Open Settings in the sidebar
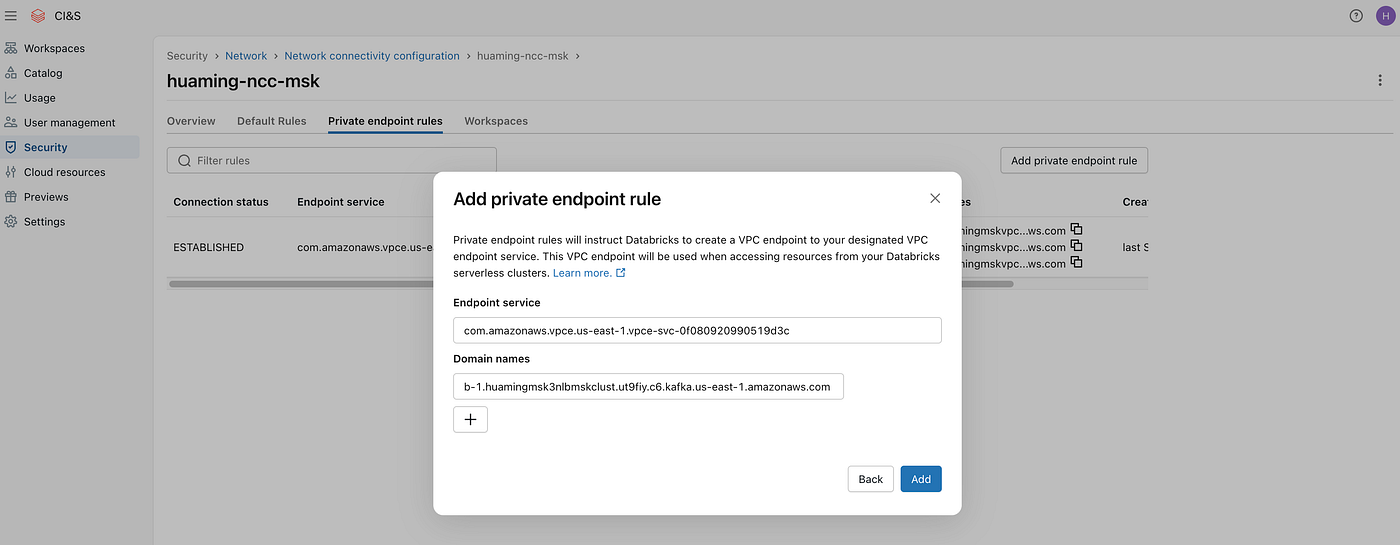This screenshot has width=1400, height=545. click(x=44, y=222)
